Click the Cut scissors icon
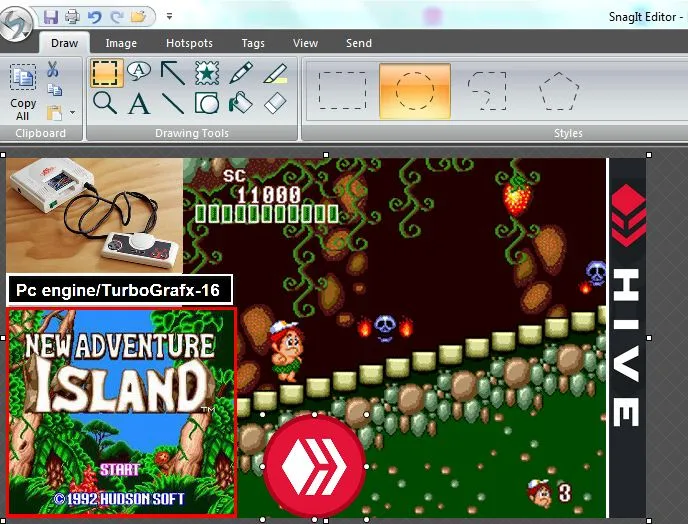 [x=53, y=69]
